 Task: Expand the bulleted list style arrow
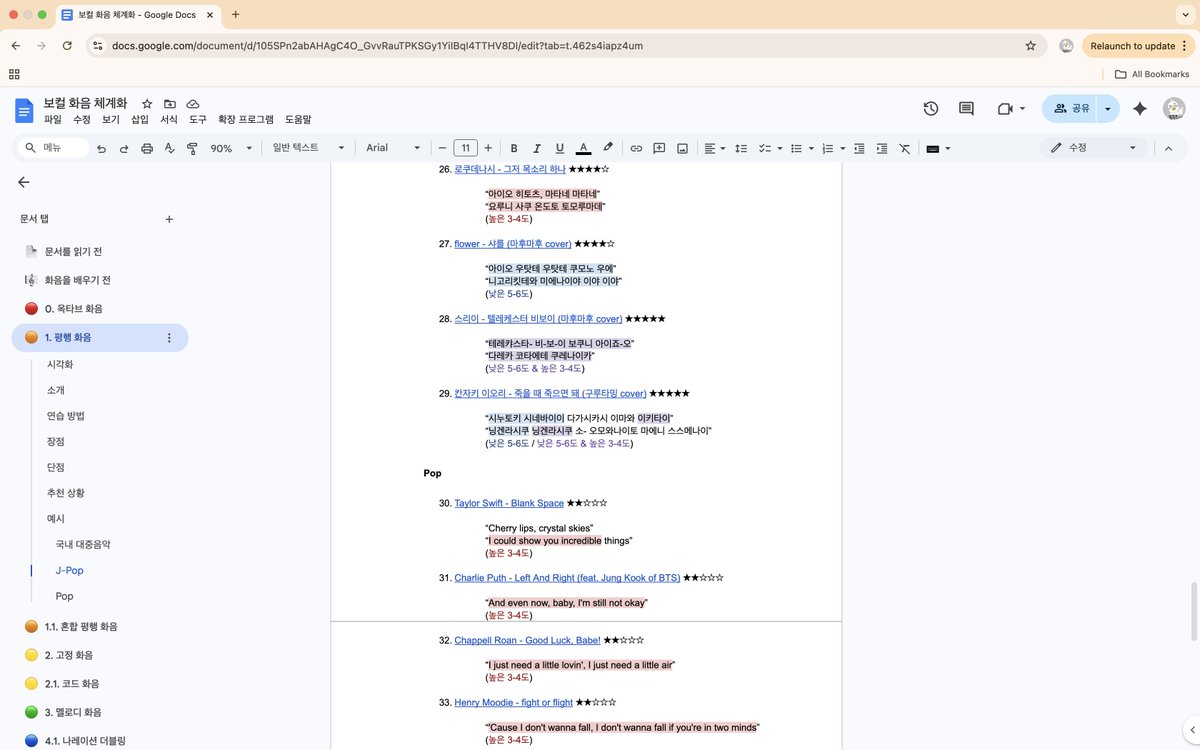pyautogui.click(x=811, y=148)
